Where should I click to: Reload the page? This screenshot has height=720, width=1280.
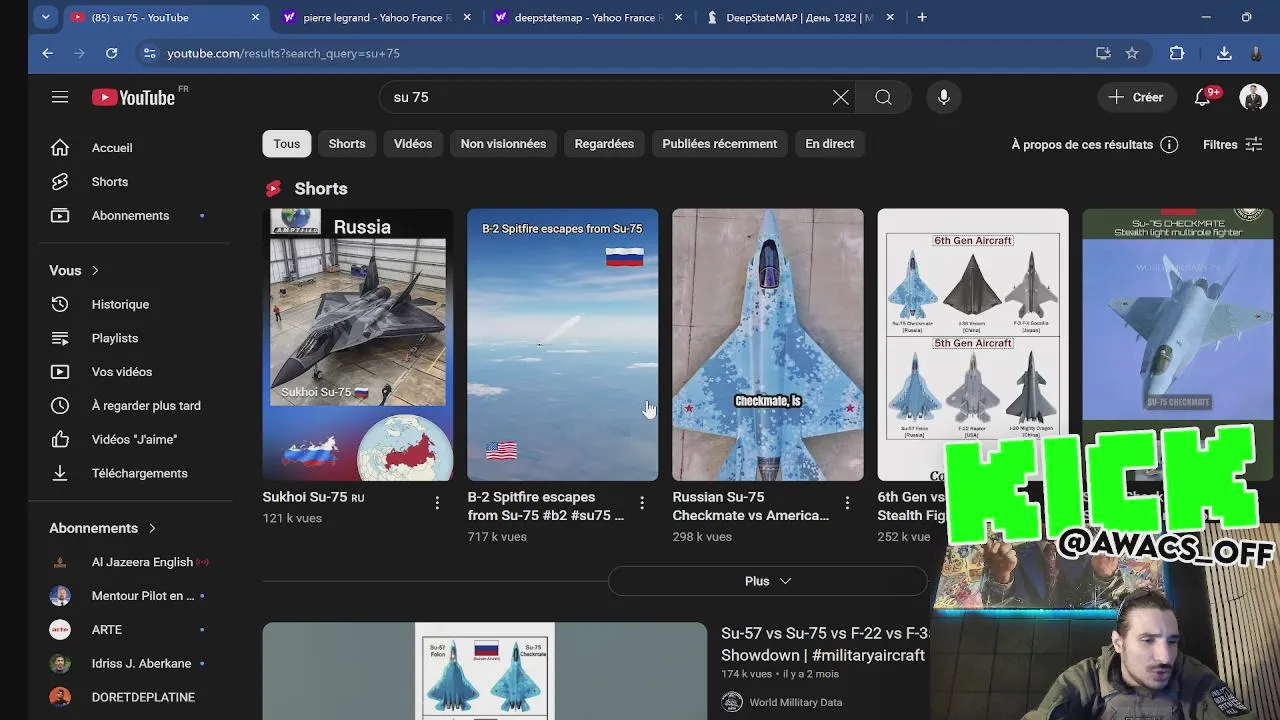point(111,53)
